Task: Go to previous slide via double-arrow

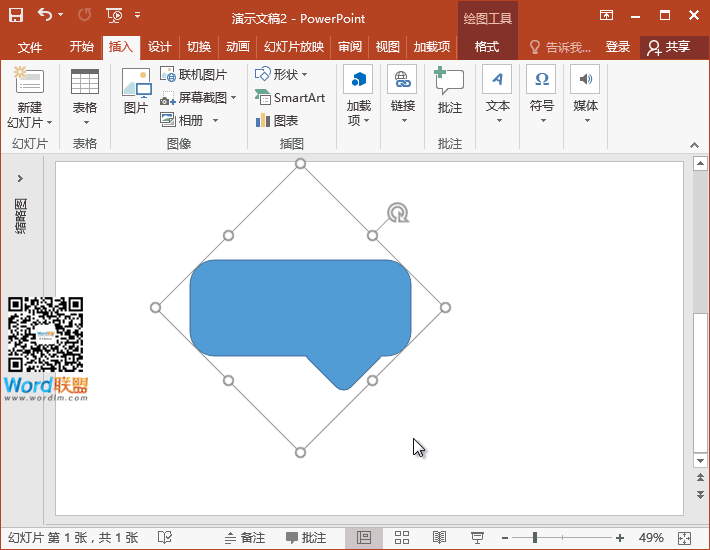Action: point(700,478)
